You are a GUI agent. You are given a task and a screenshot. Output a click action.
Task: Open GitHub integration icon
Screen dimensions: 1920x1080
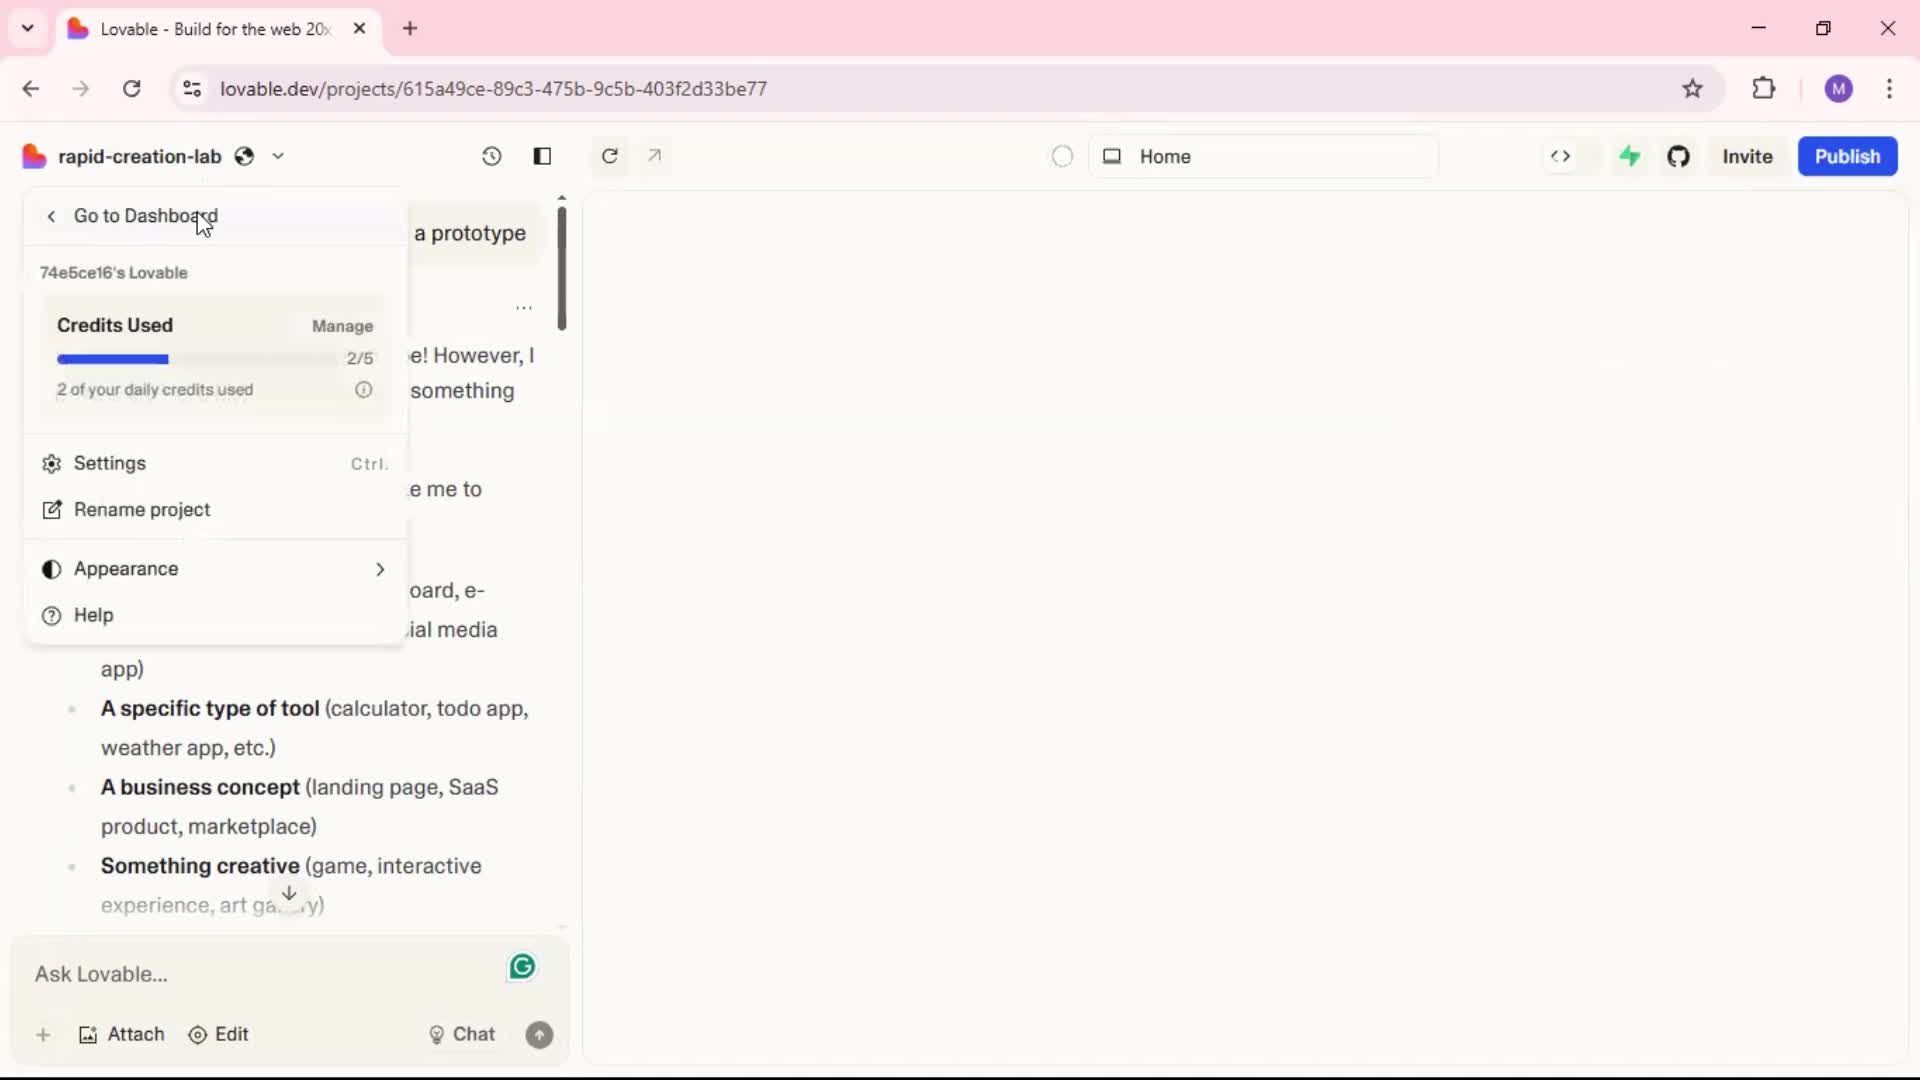click(1679, 156)
